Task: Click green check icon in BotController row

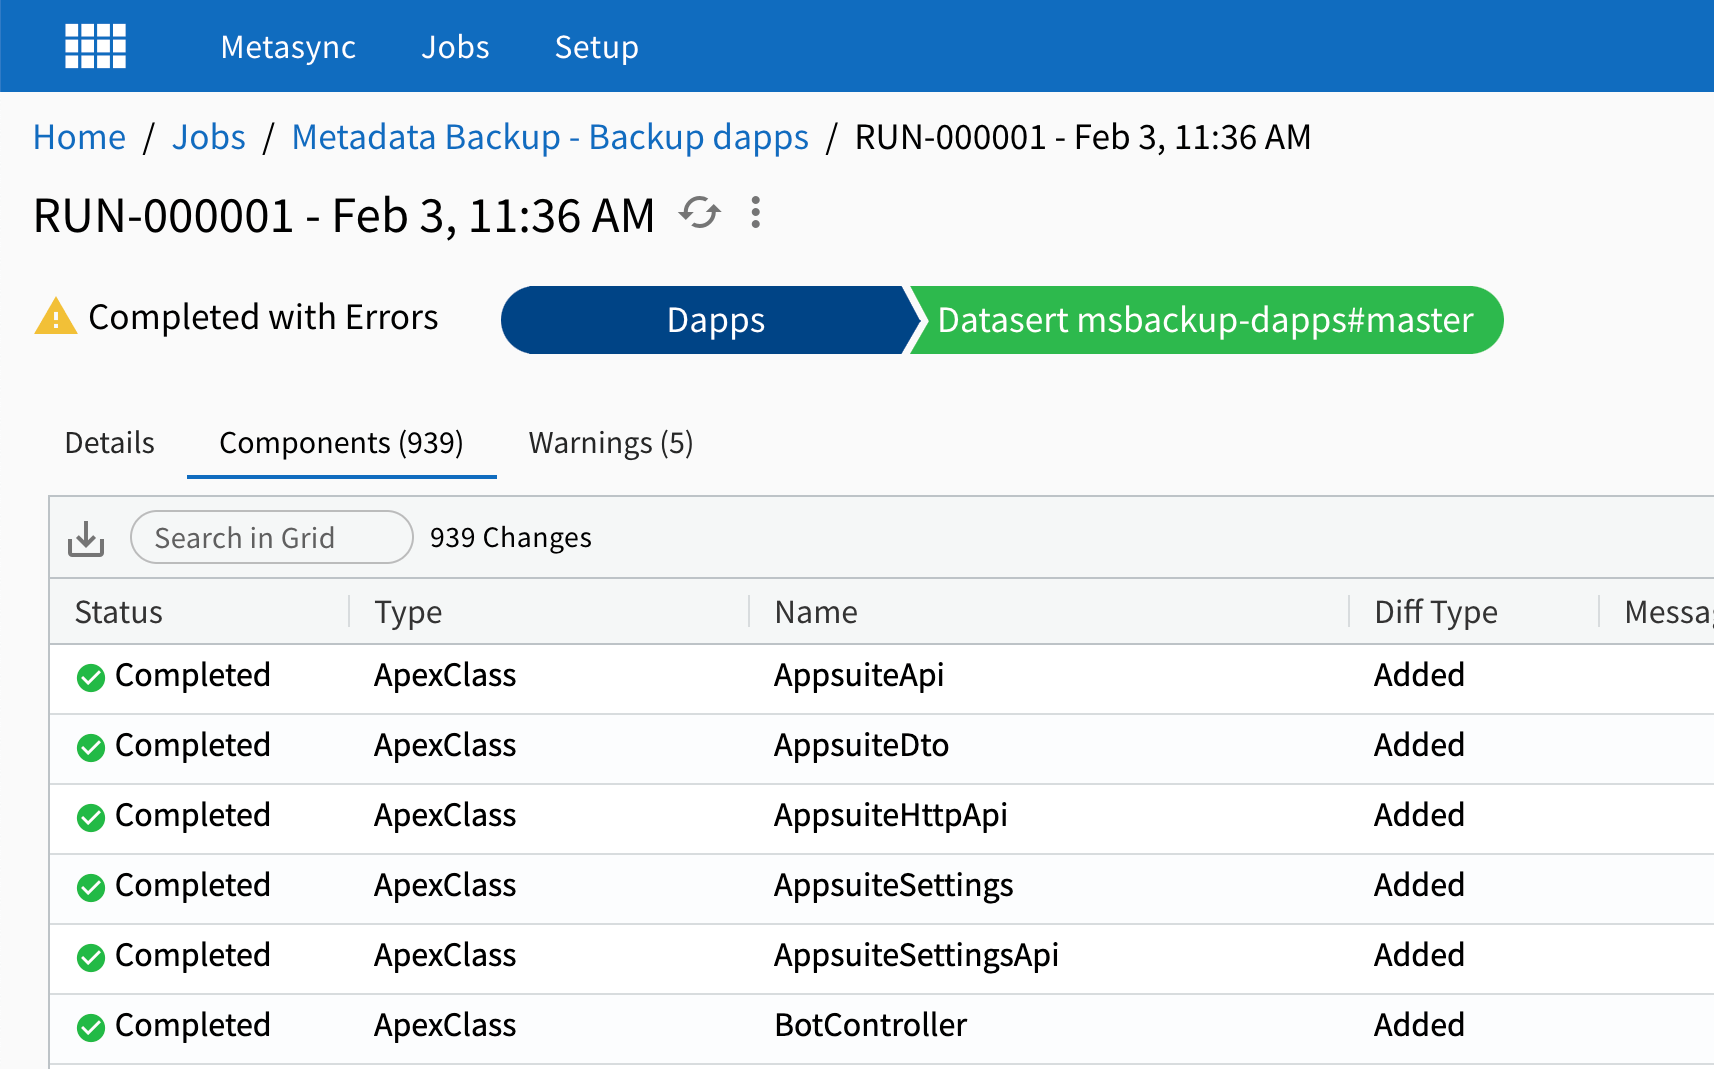Action: pyautogui.click(x=91, y=1028)
